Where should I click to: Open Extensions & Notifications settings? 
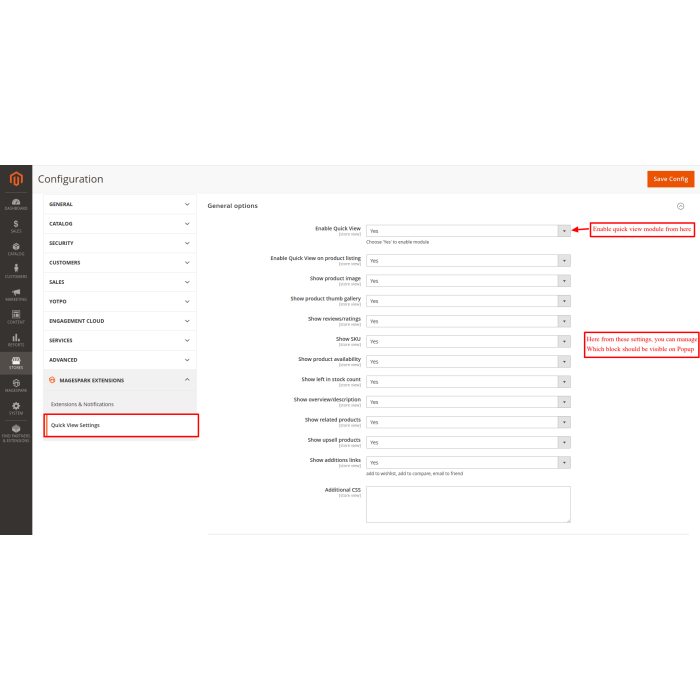click(x=82, y=404)
